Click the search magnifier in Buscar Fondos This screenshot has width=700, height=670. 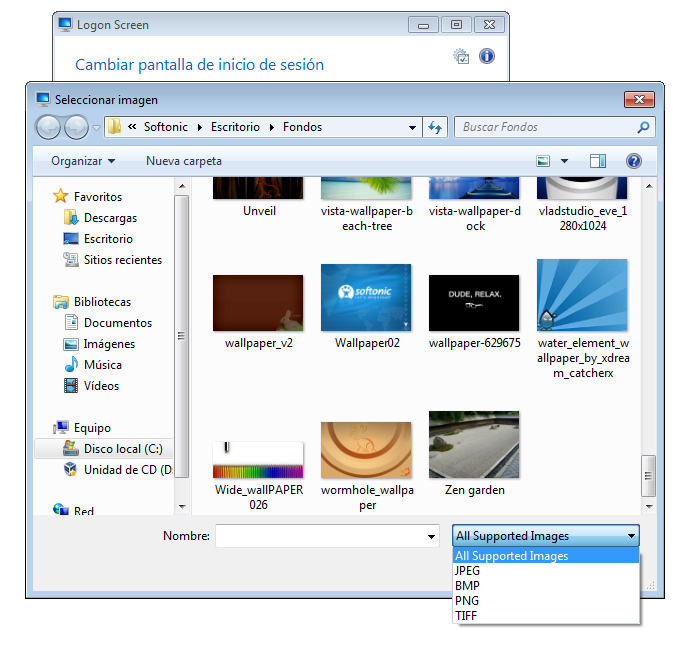[x=643, y=127]
